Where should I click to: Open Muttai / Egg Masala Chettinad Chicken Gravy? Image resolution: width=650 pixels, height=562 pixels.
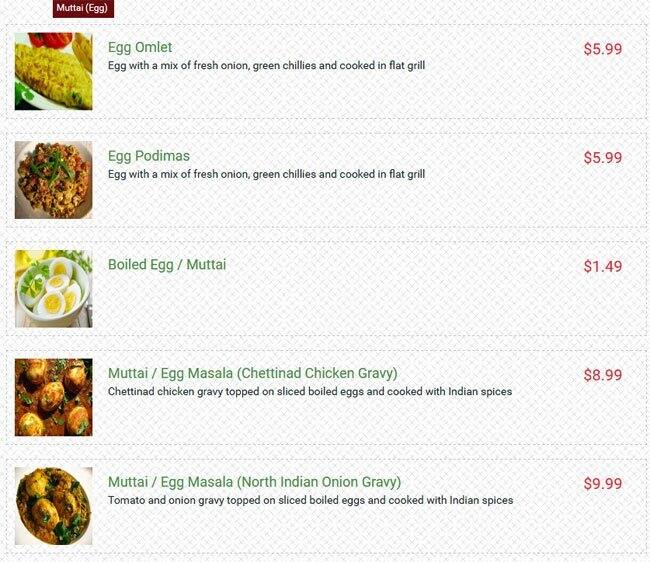coord(252,373)
